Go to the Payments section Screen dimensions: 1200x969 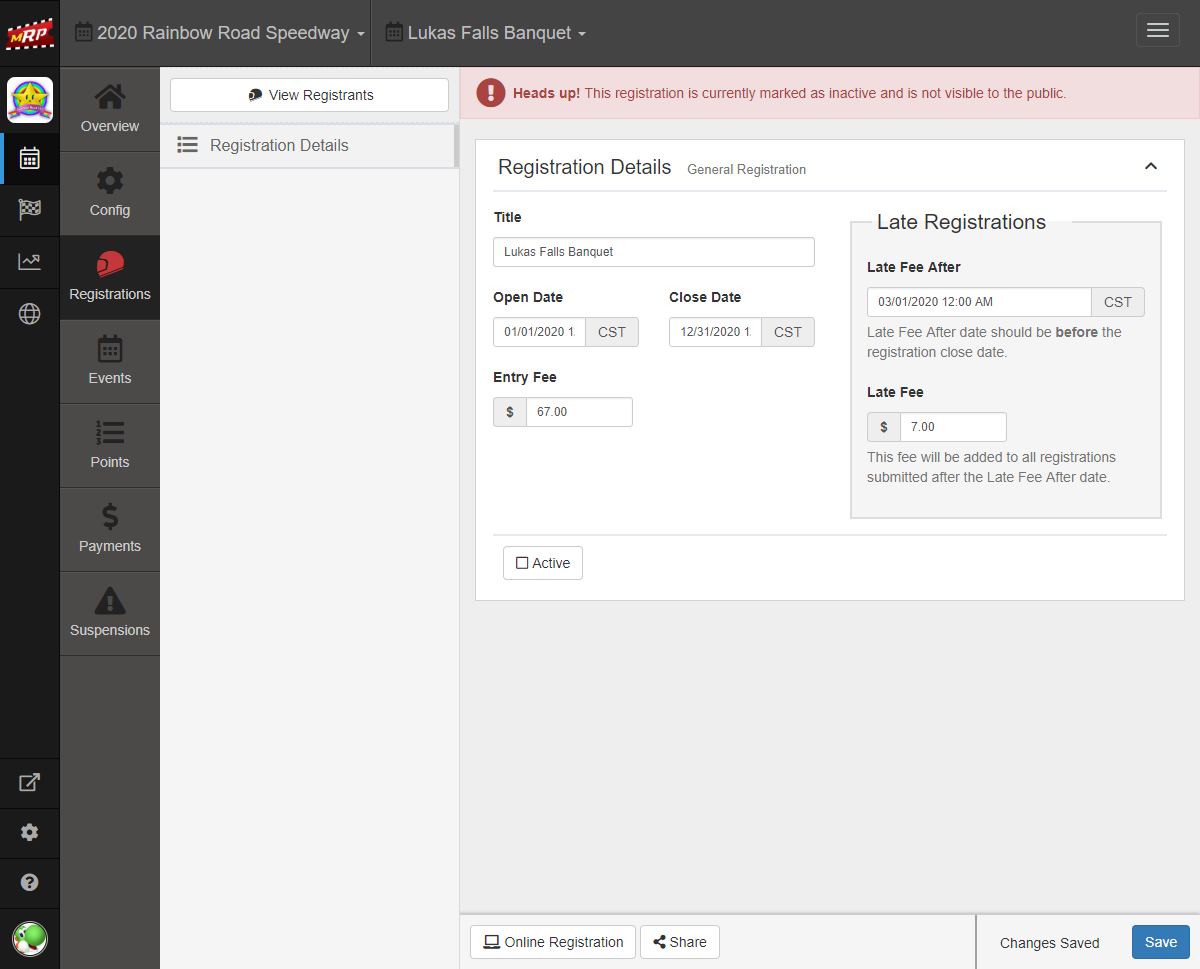(110, 530)
